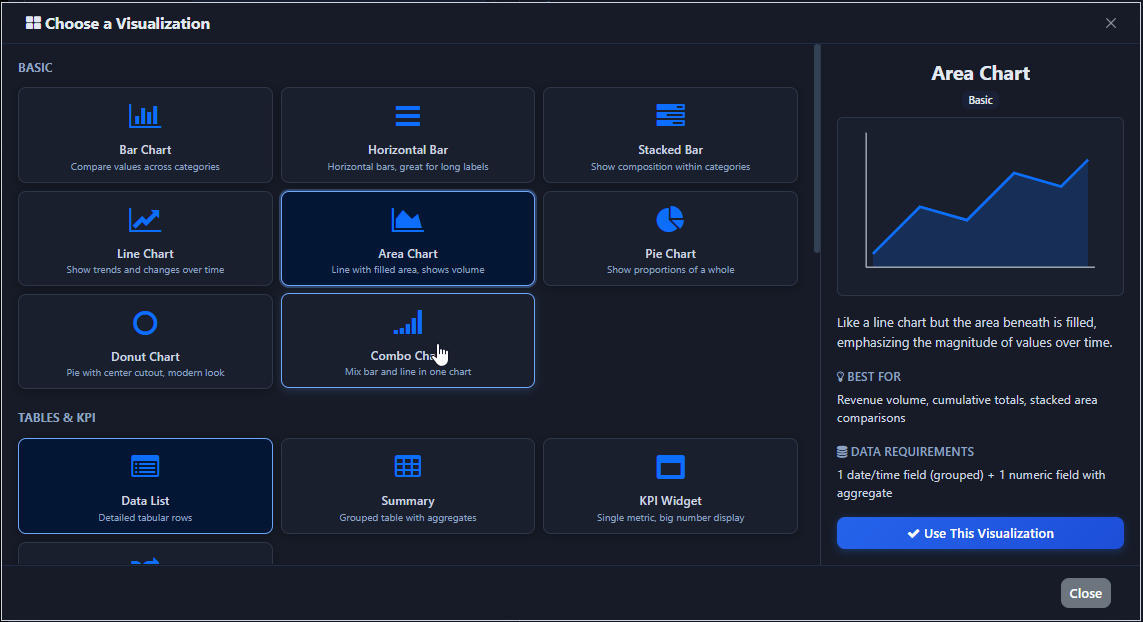Screen dimensions: 1143x622
Task: Click the 'Horizontal Bar' card title
Action: pos(407,149)
